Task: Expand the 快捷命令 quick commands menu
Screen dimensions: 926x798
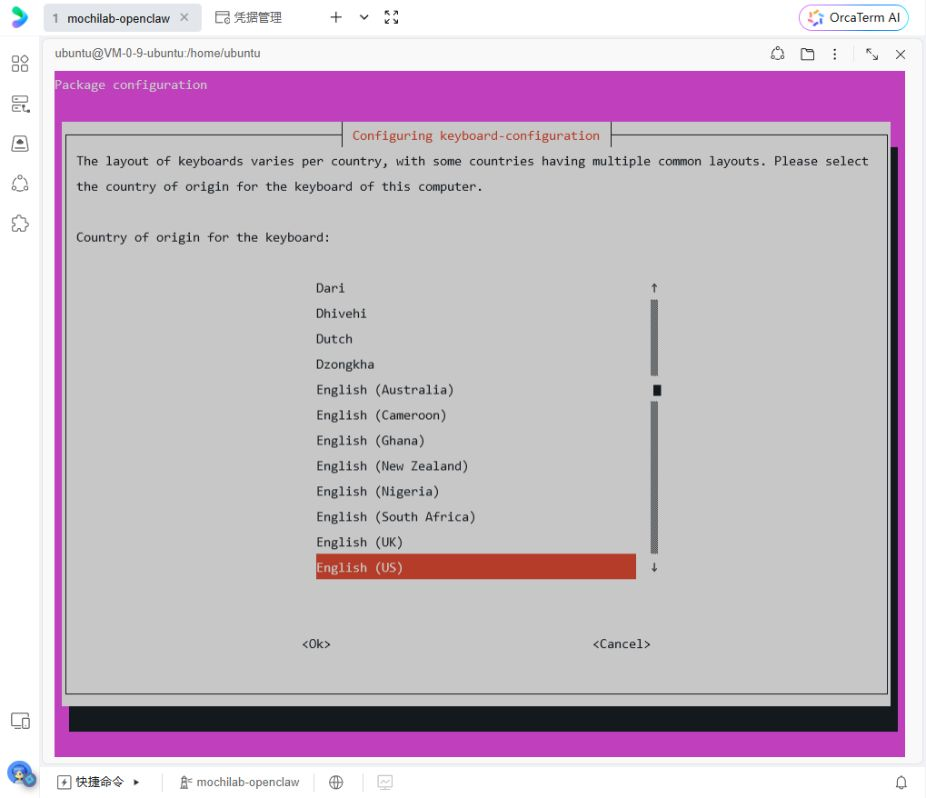Action: pyautogui.click(x=98, y=782)
